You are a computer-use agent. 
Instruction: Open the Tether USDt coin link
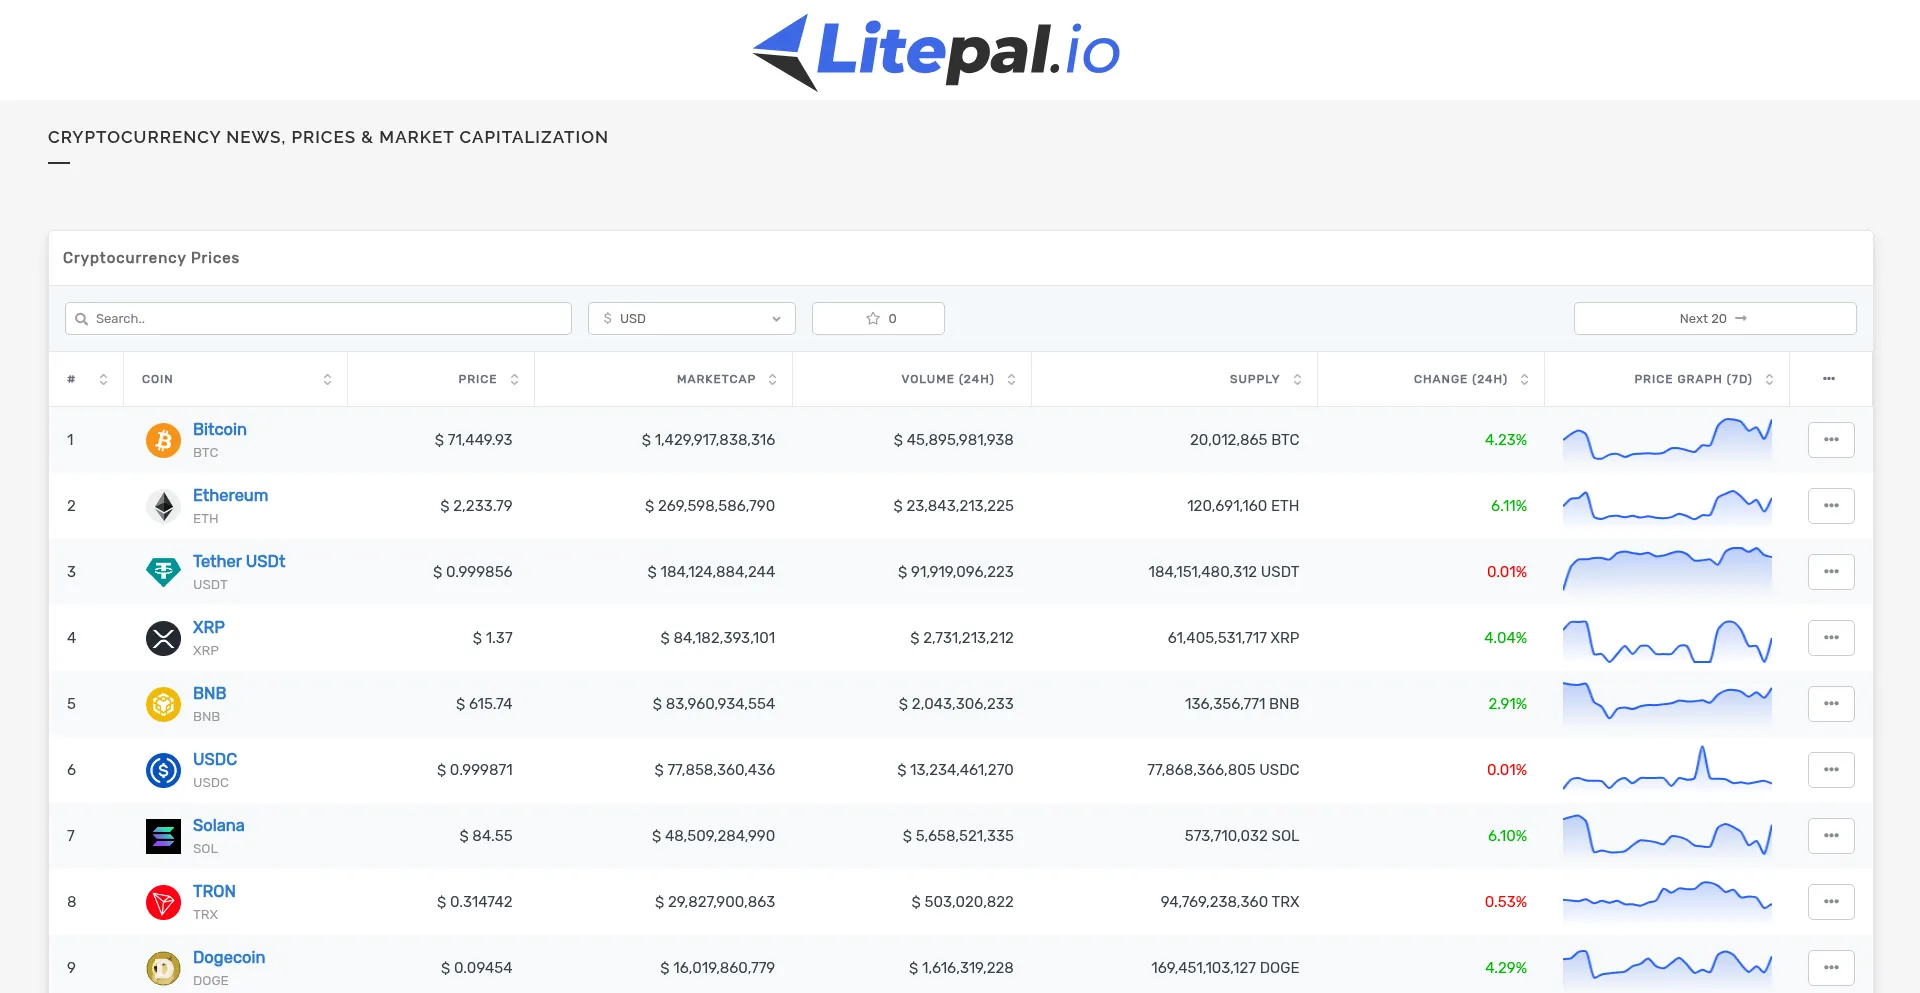(x=239, y=561)
